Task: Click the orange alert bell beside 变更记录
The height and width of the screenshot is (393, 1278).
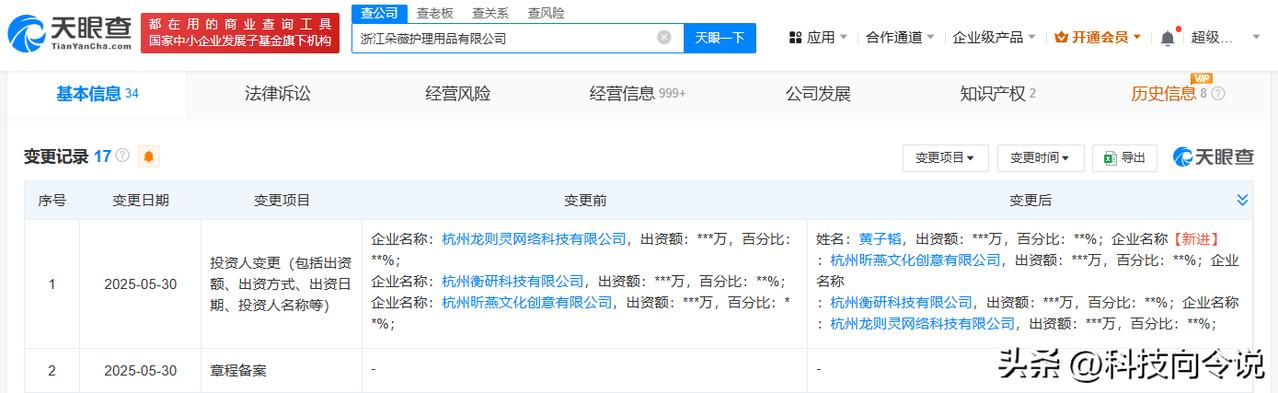Action: click(x=149, y=157)
